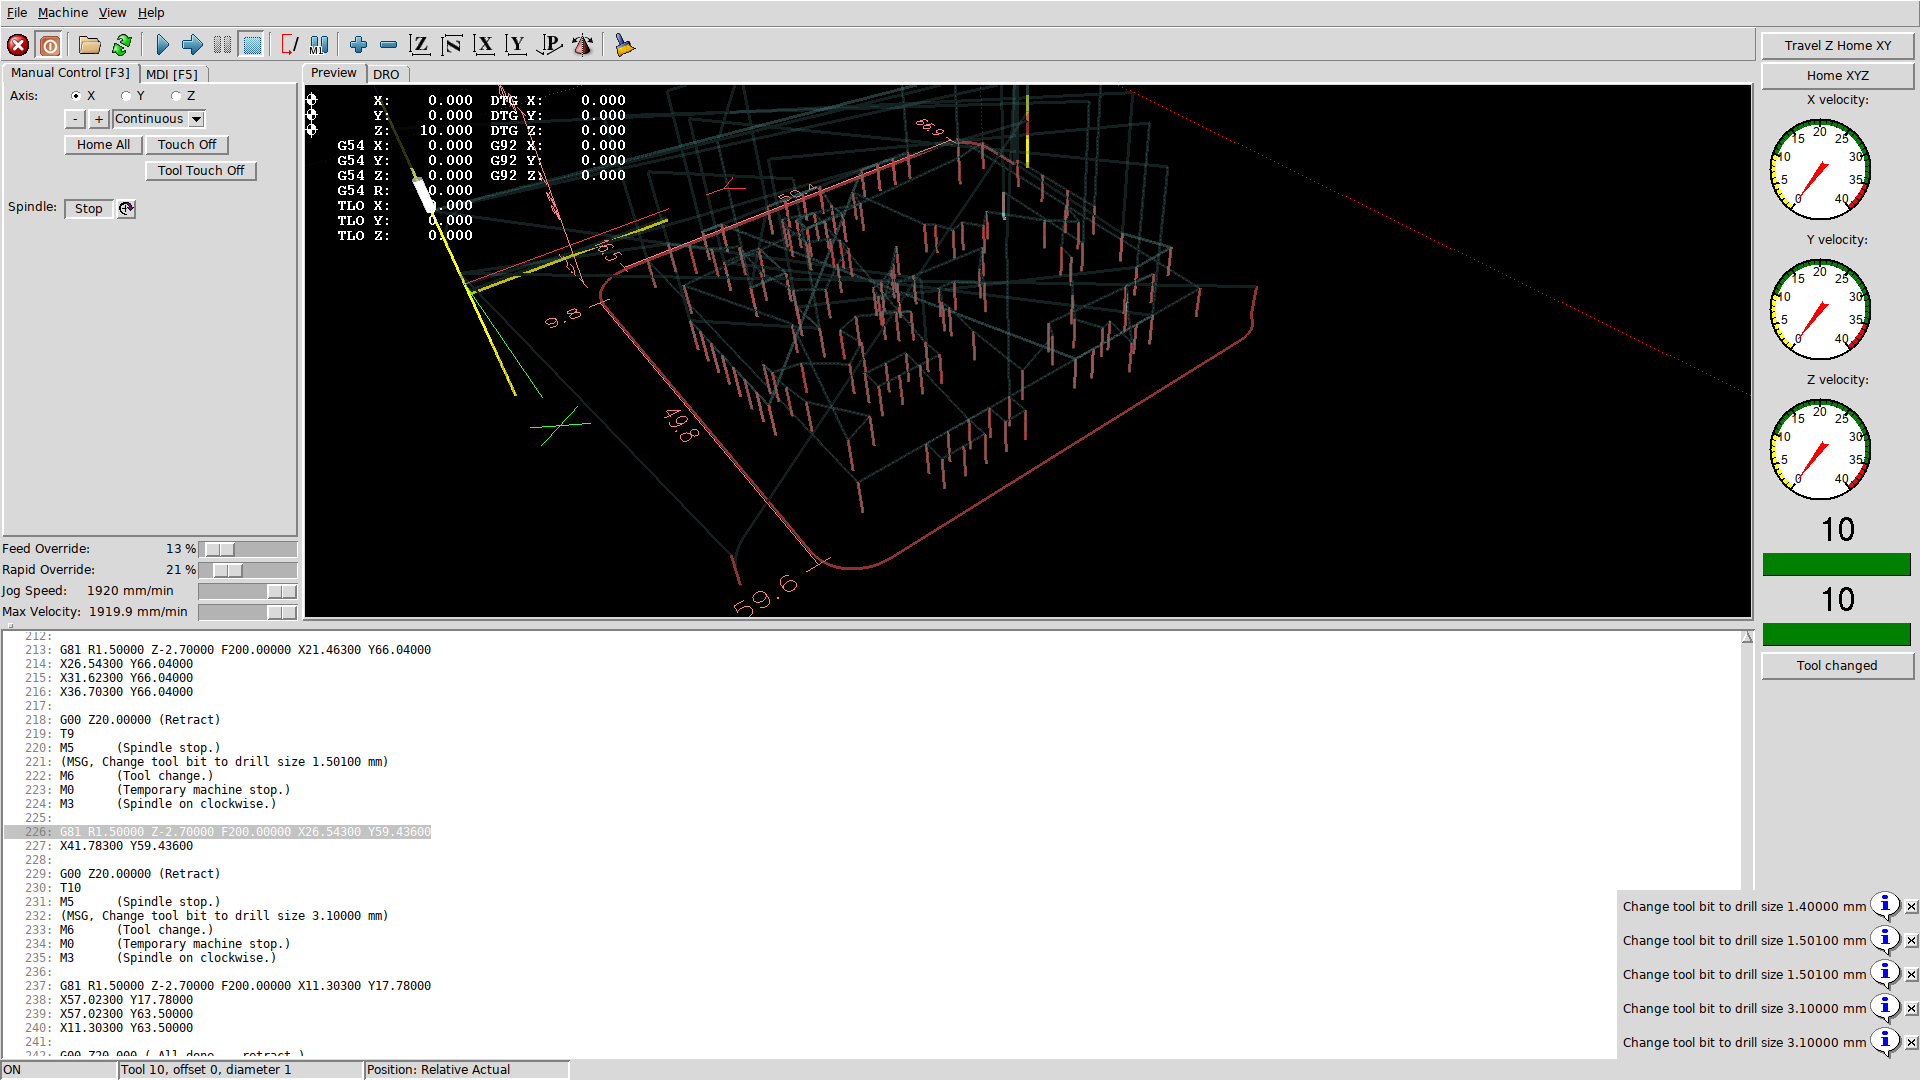Open the Continuous jog increment dropdown
This screenshot has width=1920, height=1080.
(x=197, y=119)
